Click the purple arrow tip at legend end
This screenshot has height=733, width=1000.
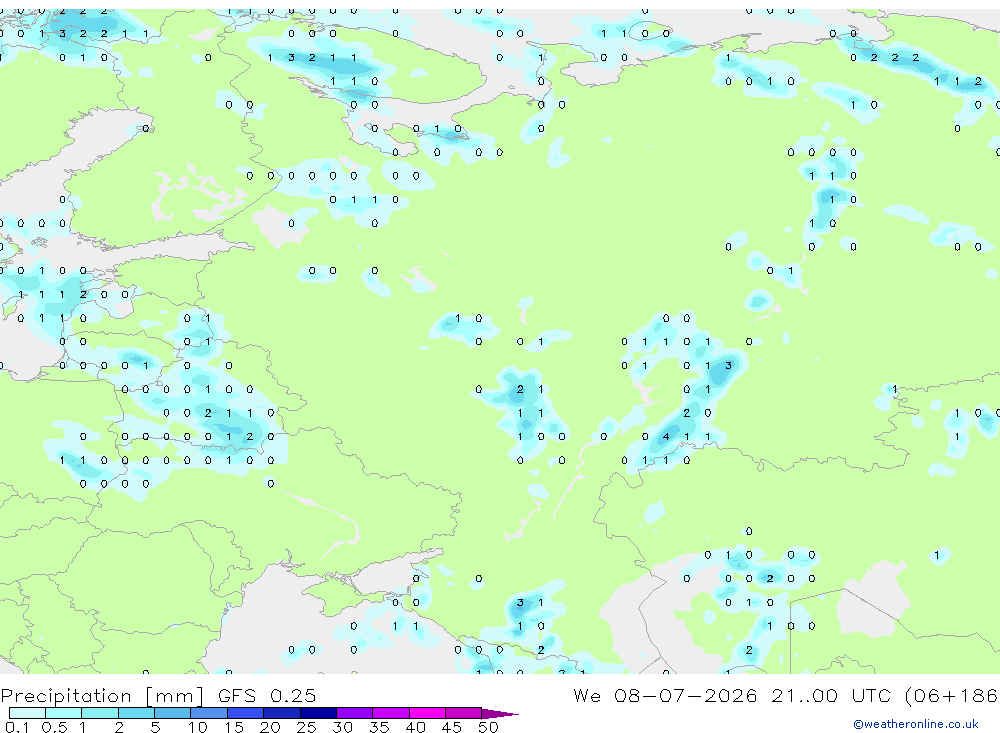pos(500,714)
